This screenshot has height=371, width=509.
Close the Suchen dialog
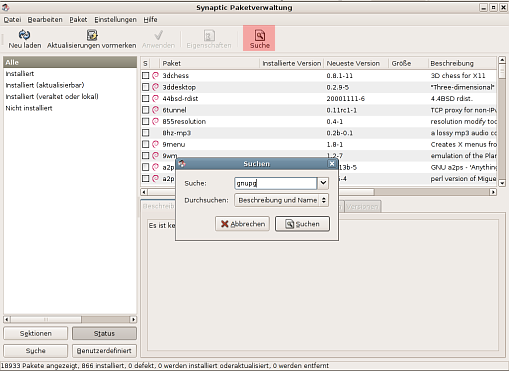tap(332, 164)
